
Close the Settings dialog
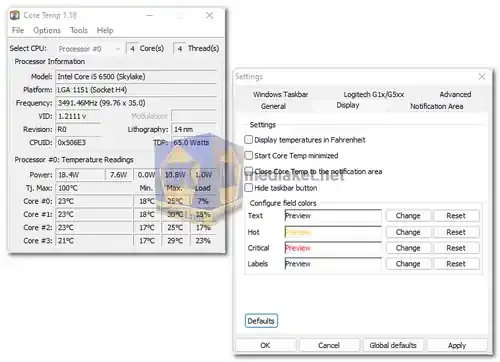(x=482, y=77)
